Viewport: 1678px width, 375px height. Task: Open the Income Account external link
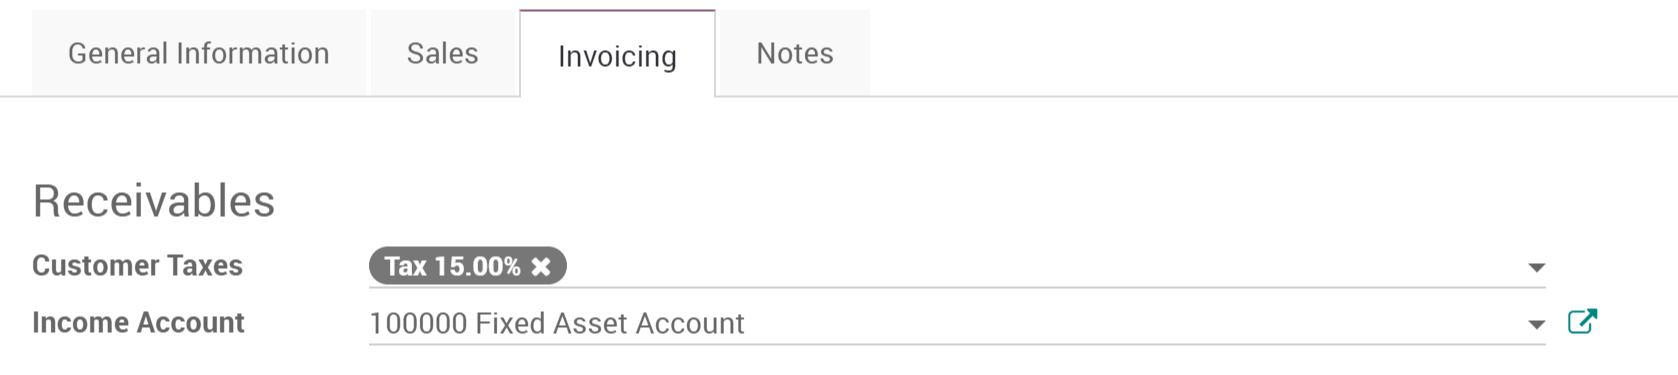point(1582,322)
